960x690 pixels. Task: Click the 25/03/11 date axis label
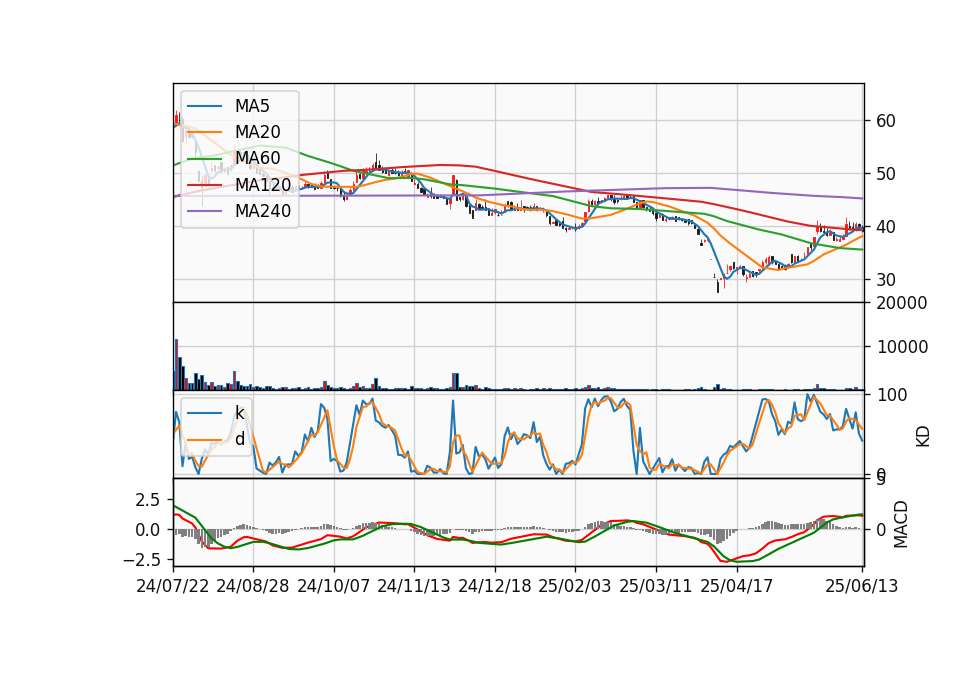tap(656, 586)
